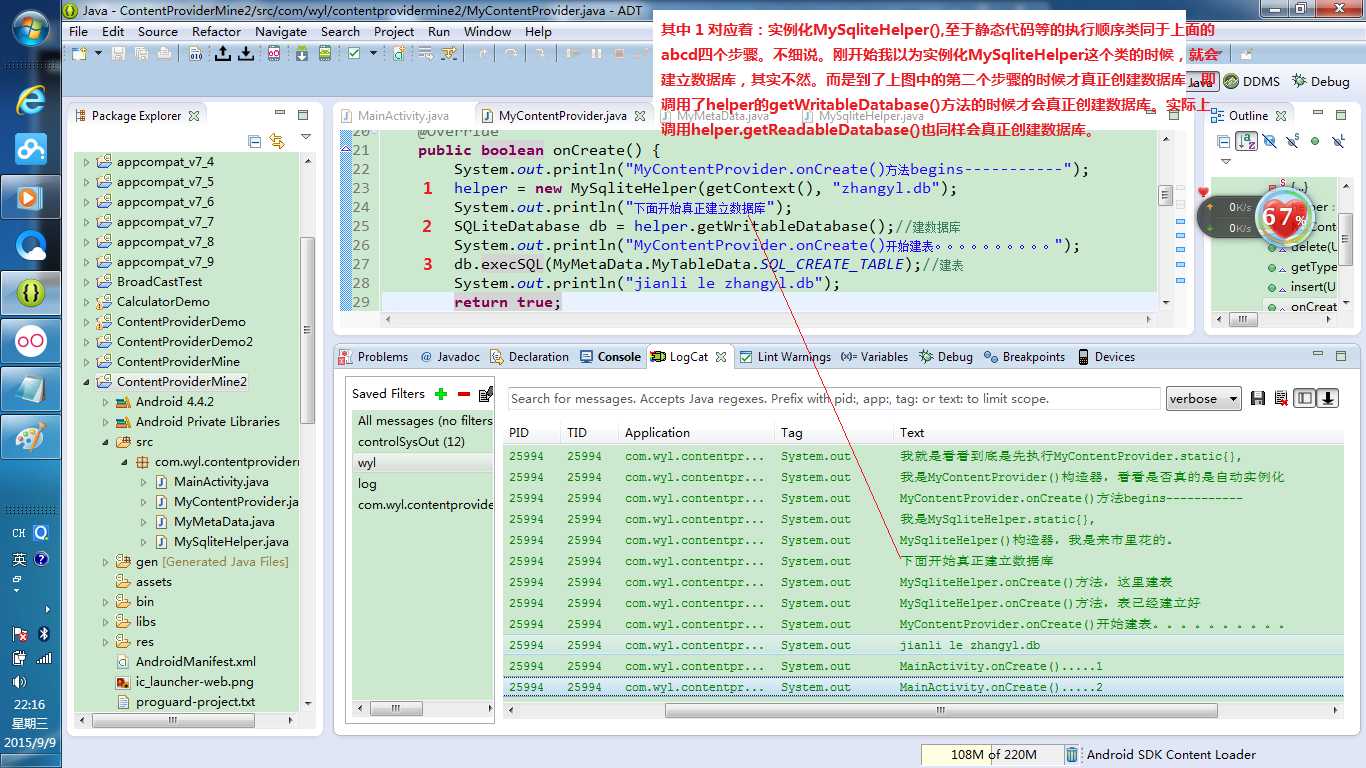Collapse all in Package Explorer

[254, 141]
